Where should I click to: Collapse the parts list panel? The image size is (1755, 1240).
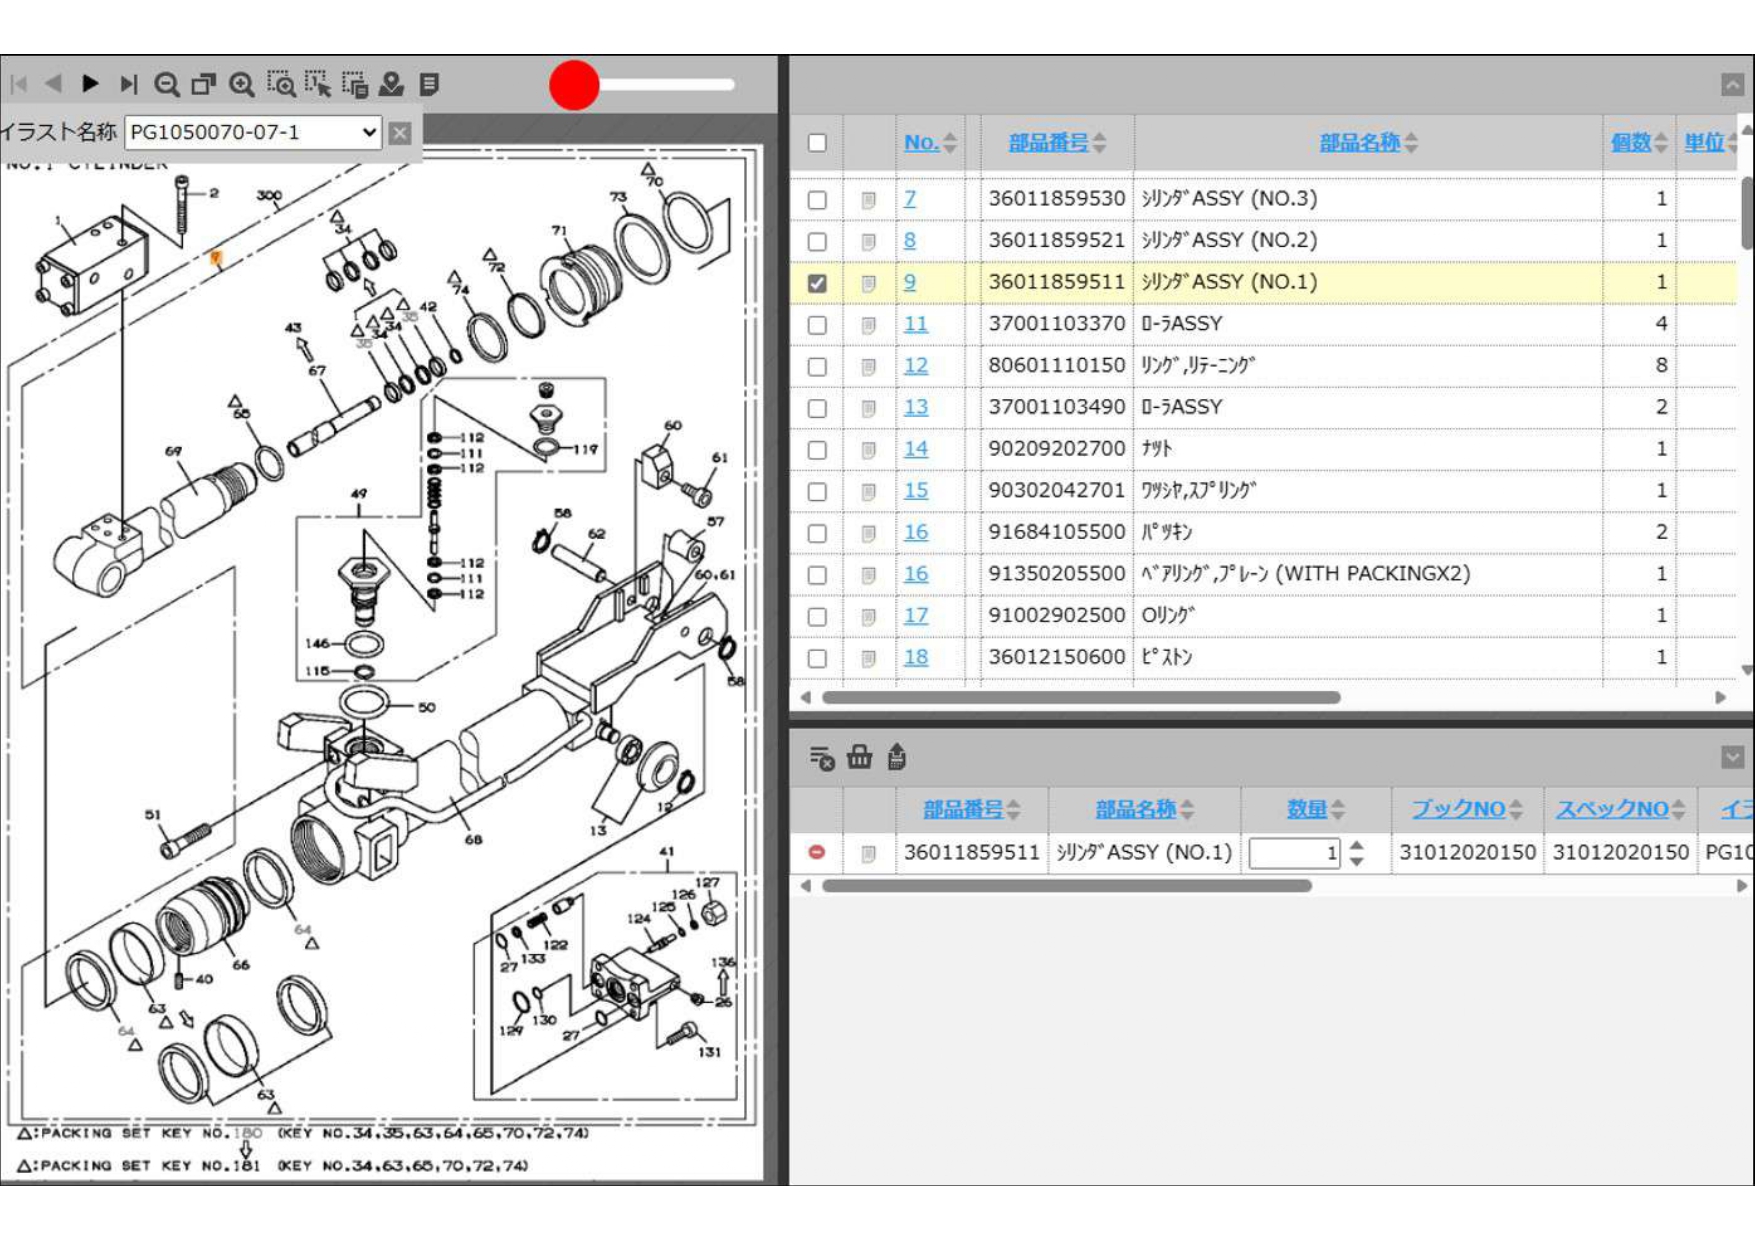[x=1732, y=85]
